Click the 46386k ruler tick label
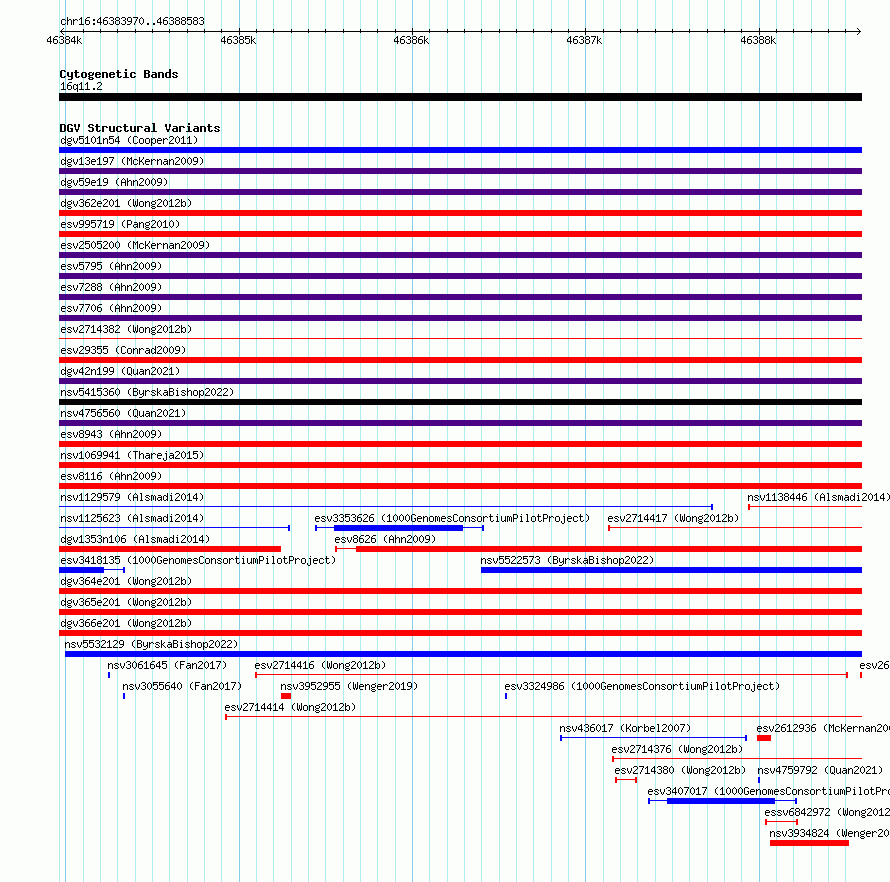 412,40
